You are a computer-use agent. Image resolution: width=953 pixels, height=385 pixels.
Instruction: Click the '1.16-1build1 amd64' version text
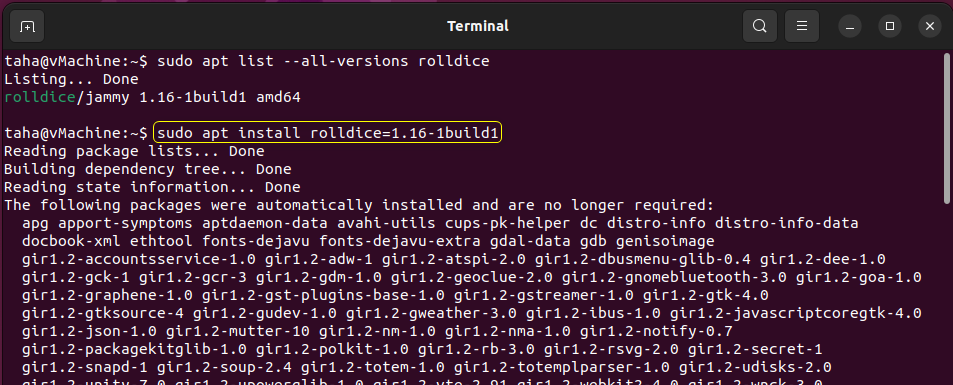(219, 97)
